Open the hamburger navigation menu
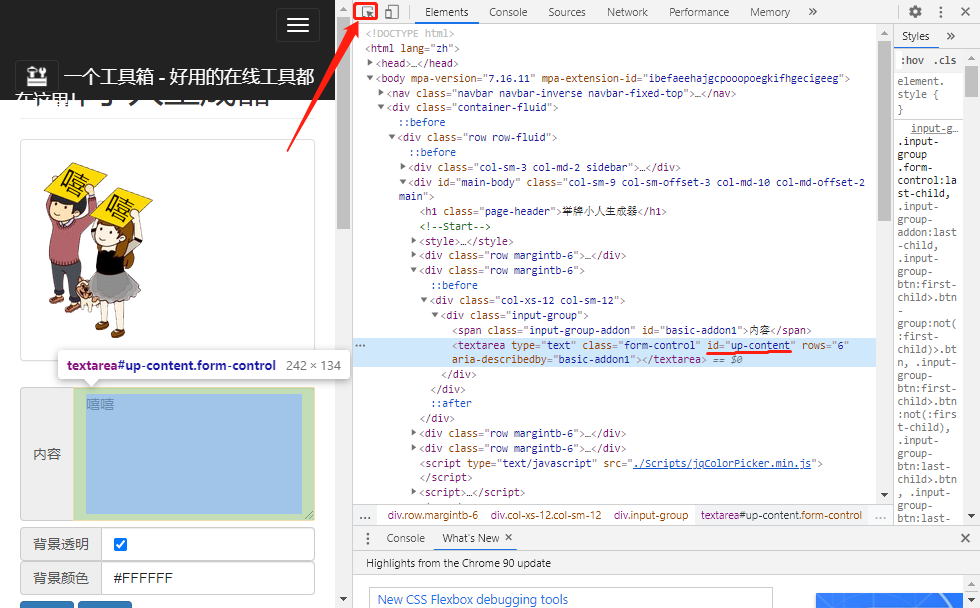 (298, 26)
